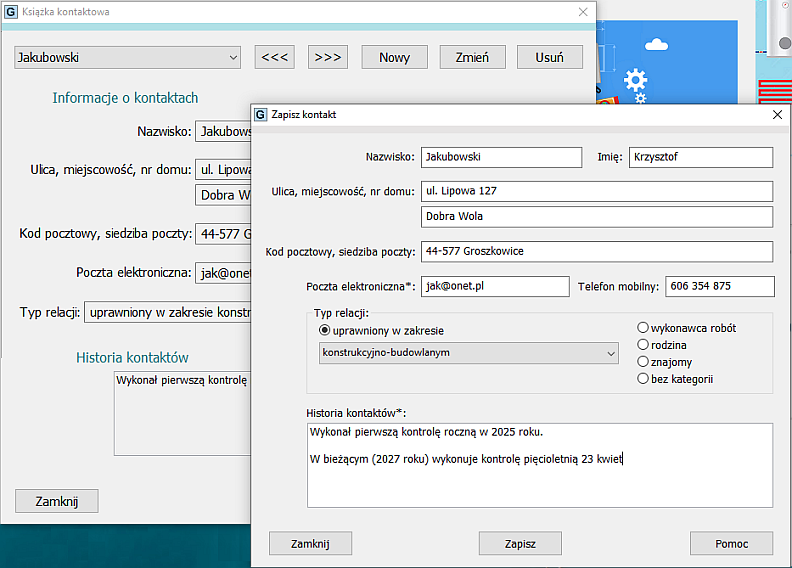Click the G icon in Książka kontaktowa title bar
Image resolution: width=792 pixels, height=568 pixels.
tap(11, 12)
